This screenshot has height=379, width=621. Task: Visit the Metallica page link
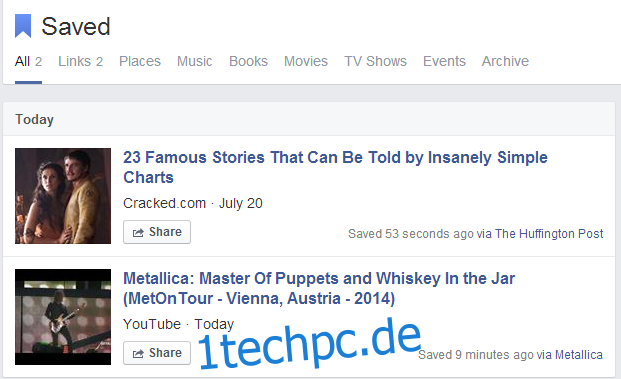click(x=579, y=354)
